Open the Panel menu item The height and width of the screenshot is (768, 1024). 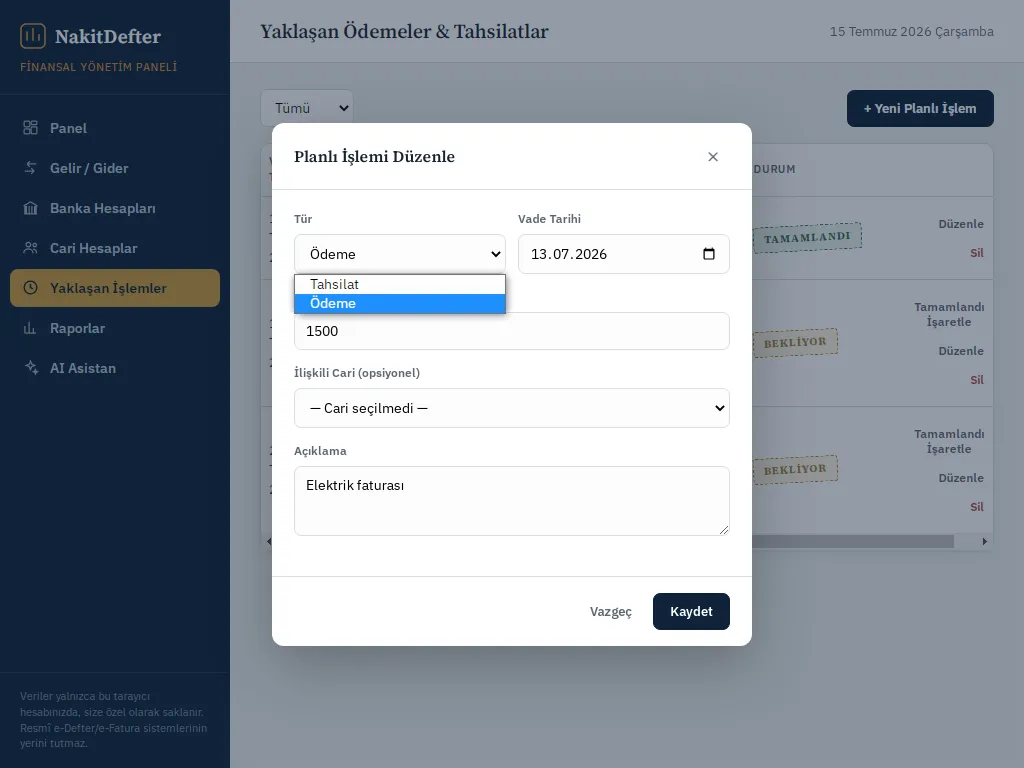tap(115, 128)
